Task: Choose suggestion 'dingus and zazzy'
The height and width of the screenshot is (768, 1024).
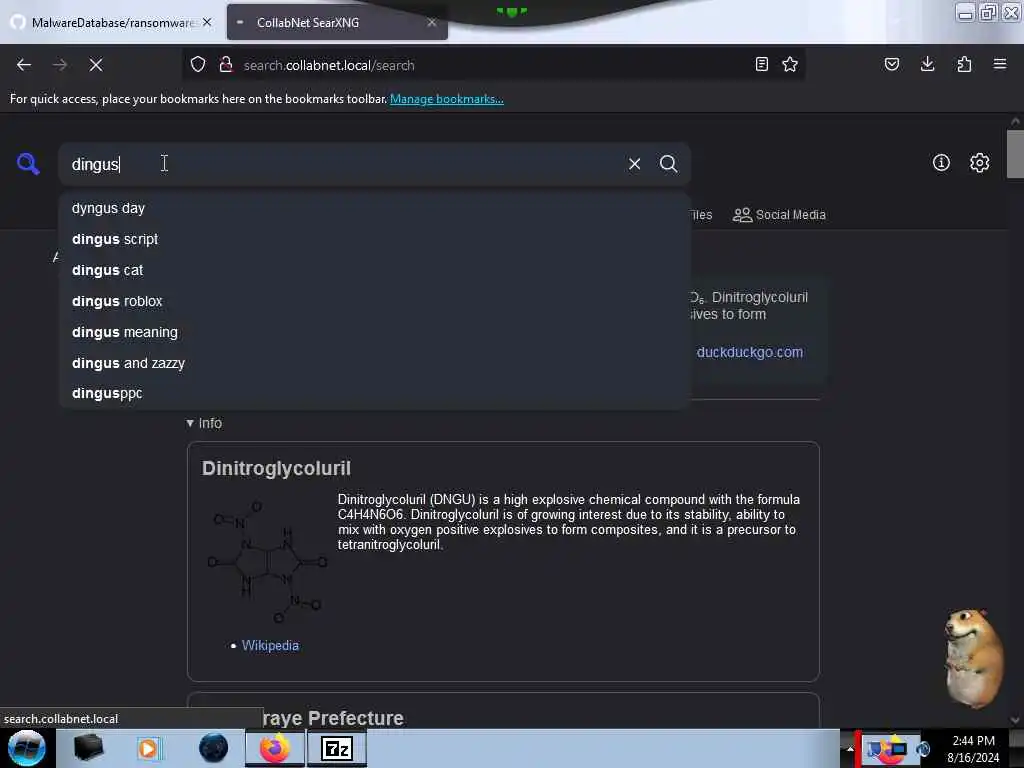Action: [x=375, y=362]
